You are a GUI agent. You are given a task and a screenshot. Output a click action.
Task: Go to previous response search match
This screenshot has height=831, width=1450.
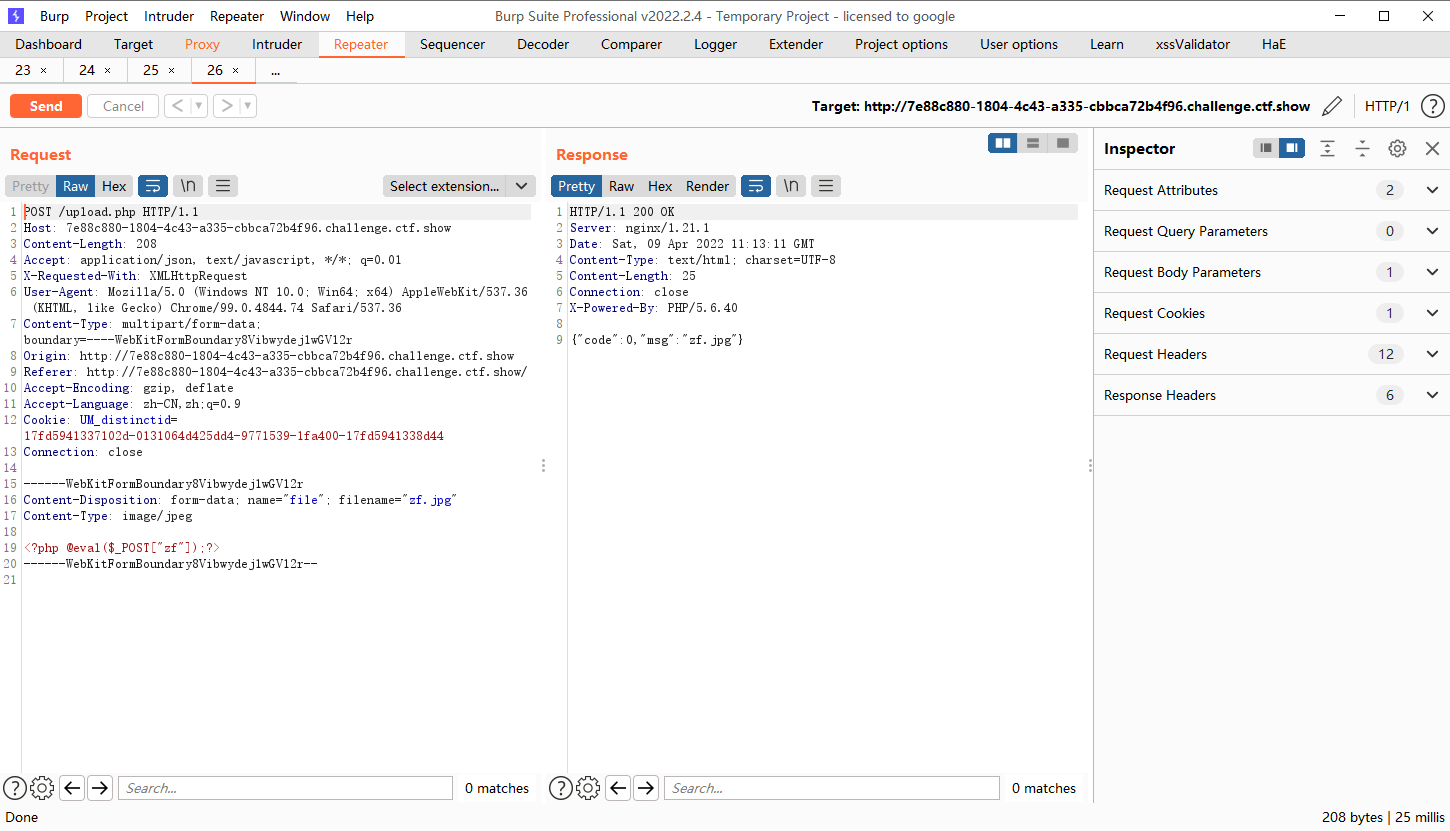click(x=618, y=788)
